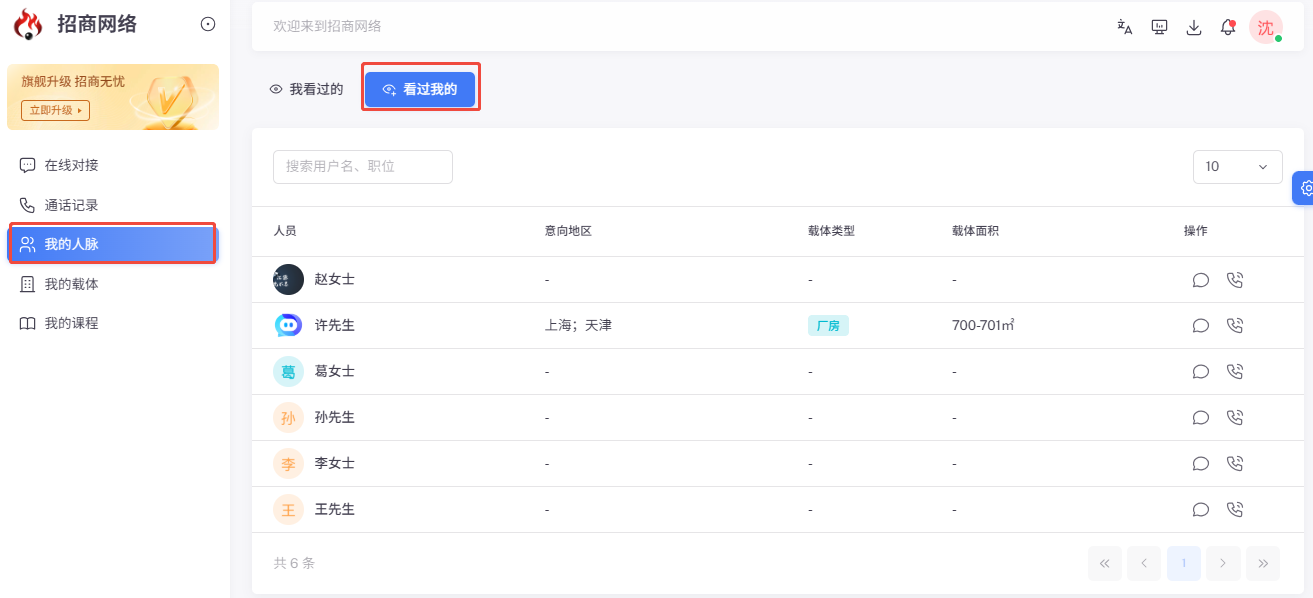This screenshot has width=1313, height=598.
Task: Start chat with 葛女士
Action: tap(1201, 372)
